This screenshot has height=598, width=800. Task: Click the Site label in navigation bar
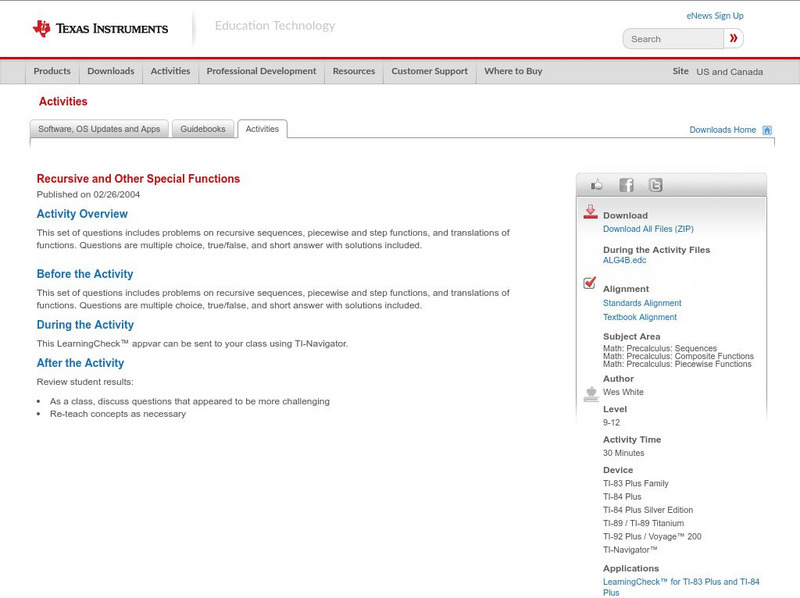[x=680, y=71]
